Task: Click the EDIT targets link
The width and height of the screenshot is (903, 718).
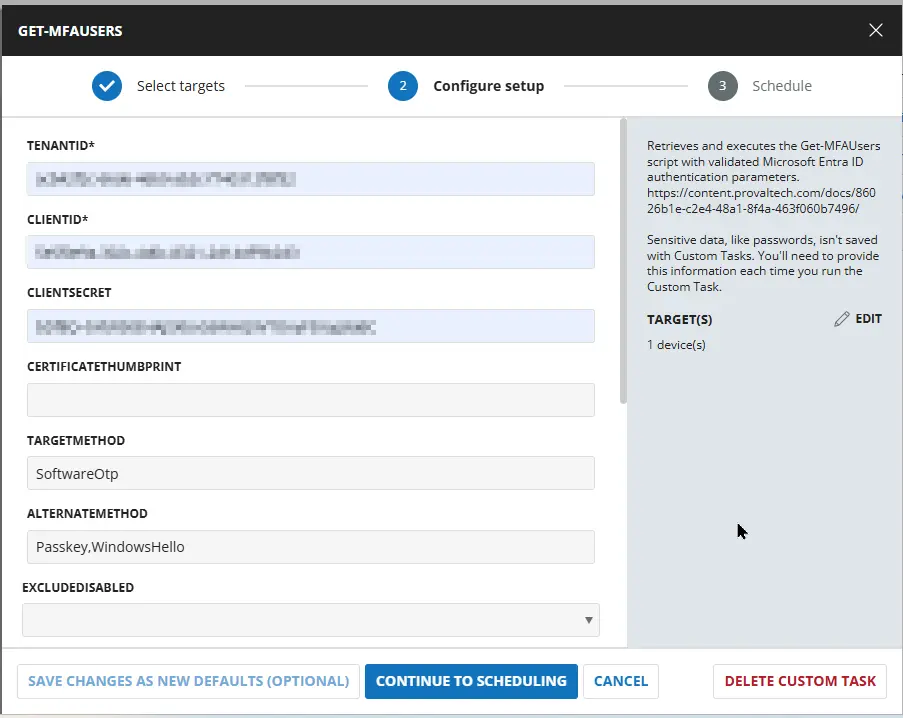Action: tap(868, 318)
